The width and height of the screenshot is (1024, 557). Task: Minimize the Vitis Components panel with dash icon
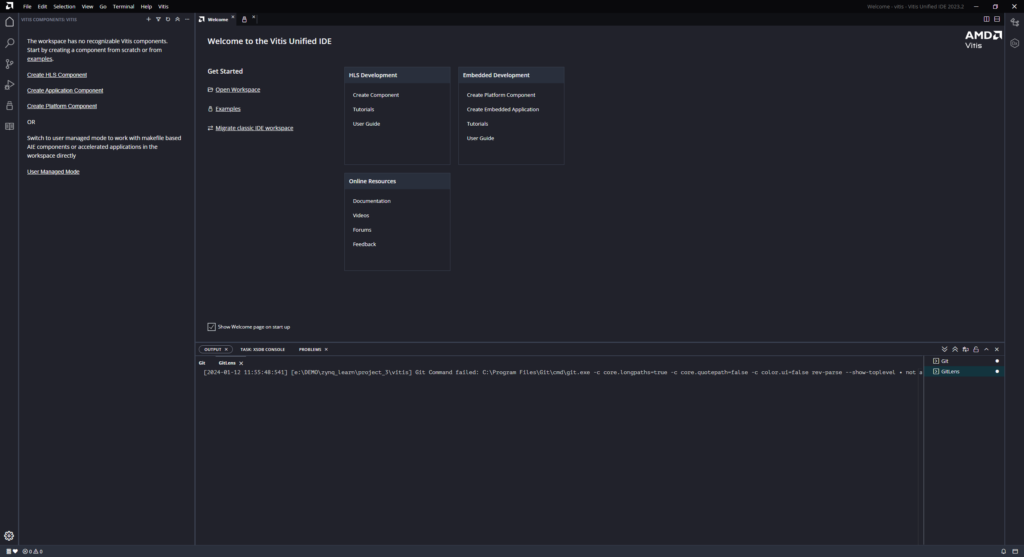point(187,20)
